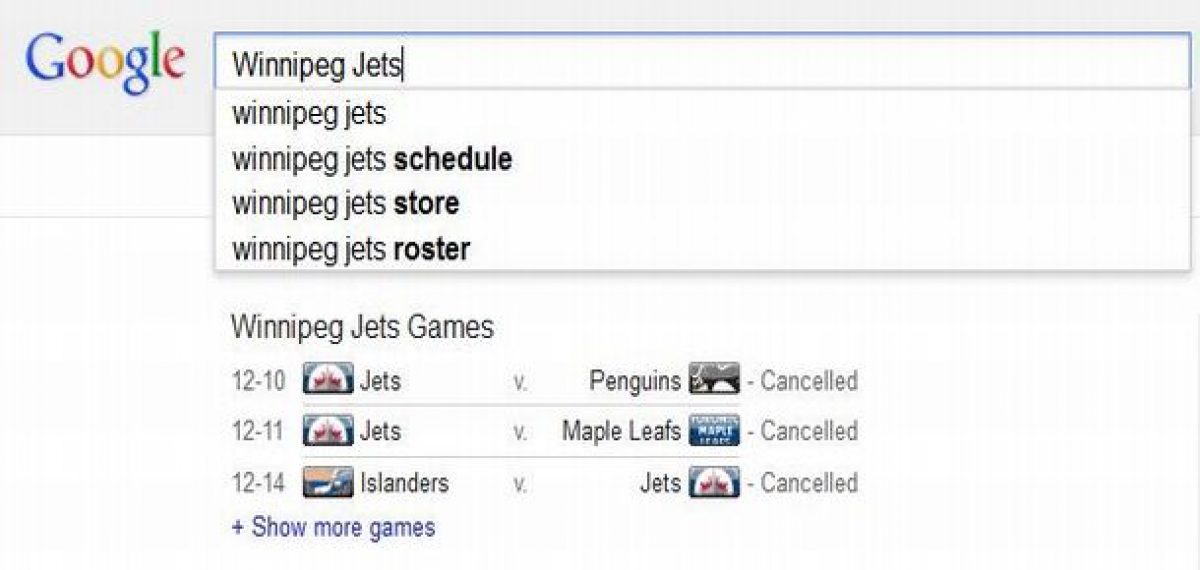Click the Penguins team logo

(715, 381)
